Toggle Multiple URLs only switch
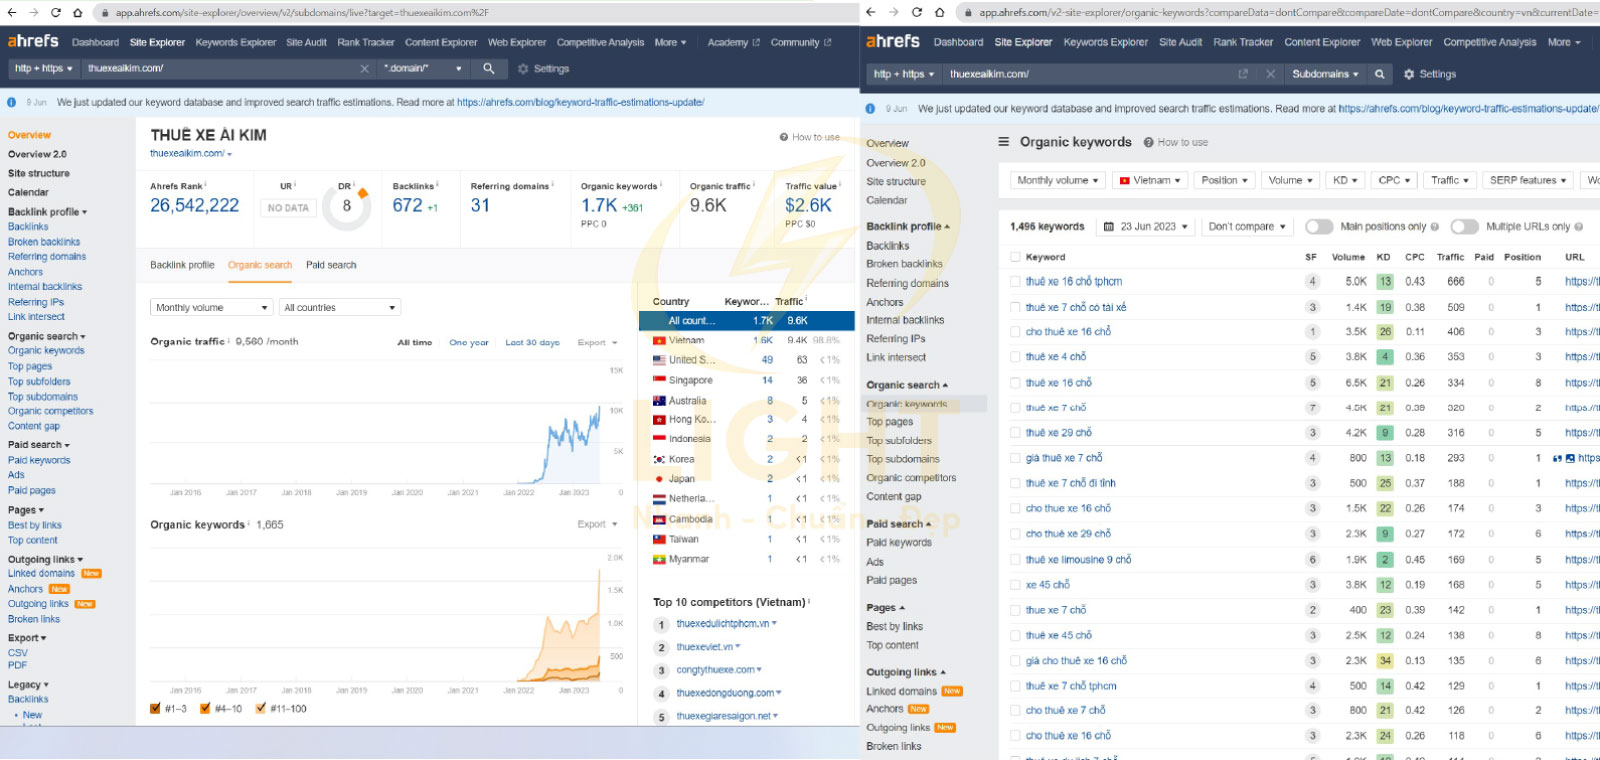 1464,227
